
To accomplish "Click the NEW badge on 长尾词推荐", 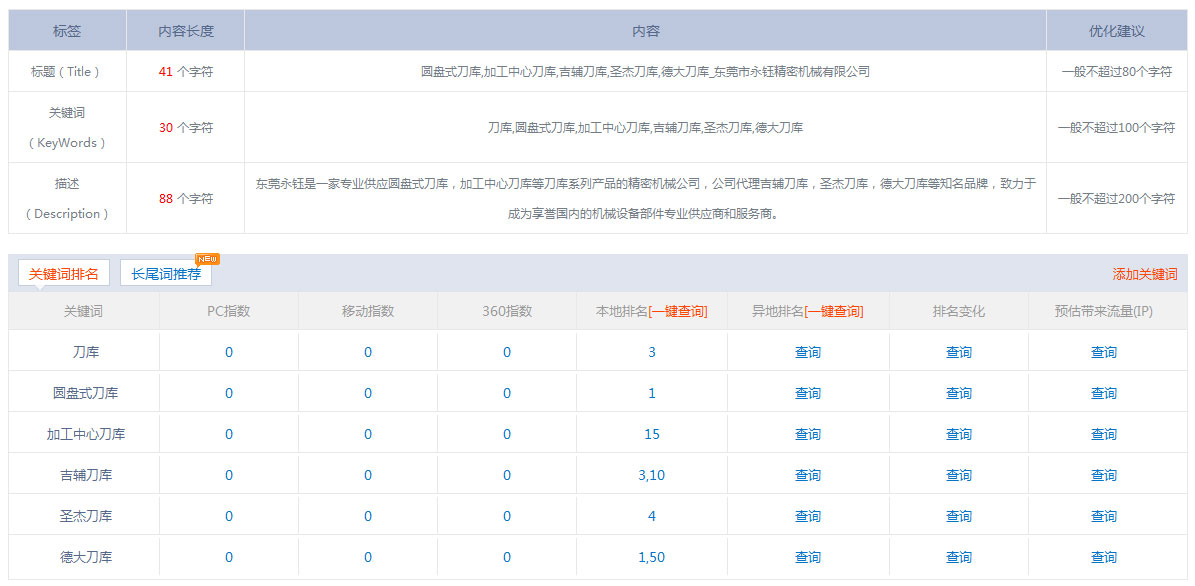I will tap(207, 258).
